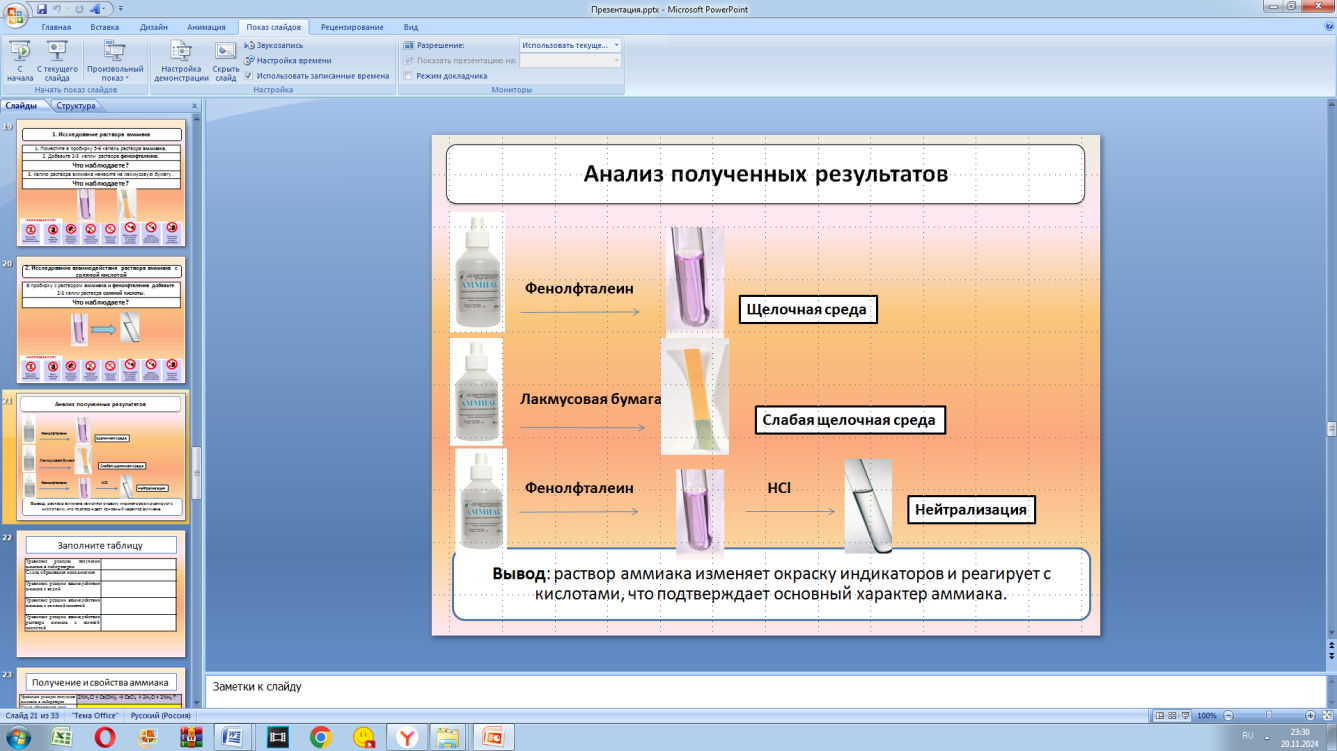Start Slide Show view from status bar

tap(1187, 716)
